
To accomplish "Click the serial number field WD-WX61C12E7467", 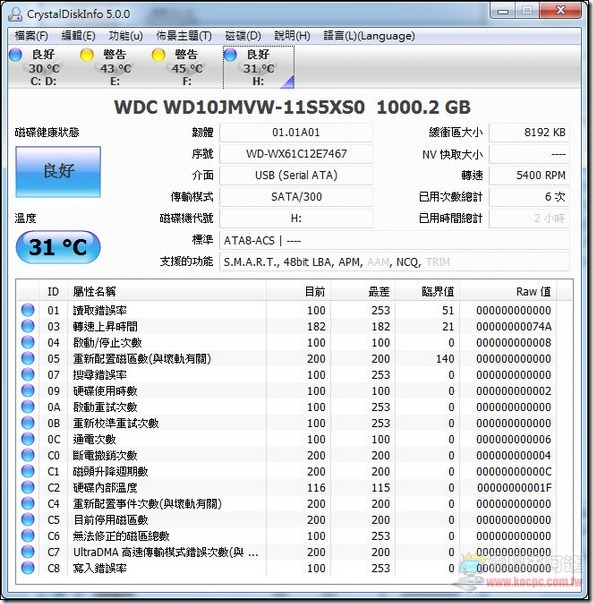I will [296, 154].
